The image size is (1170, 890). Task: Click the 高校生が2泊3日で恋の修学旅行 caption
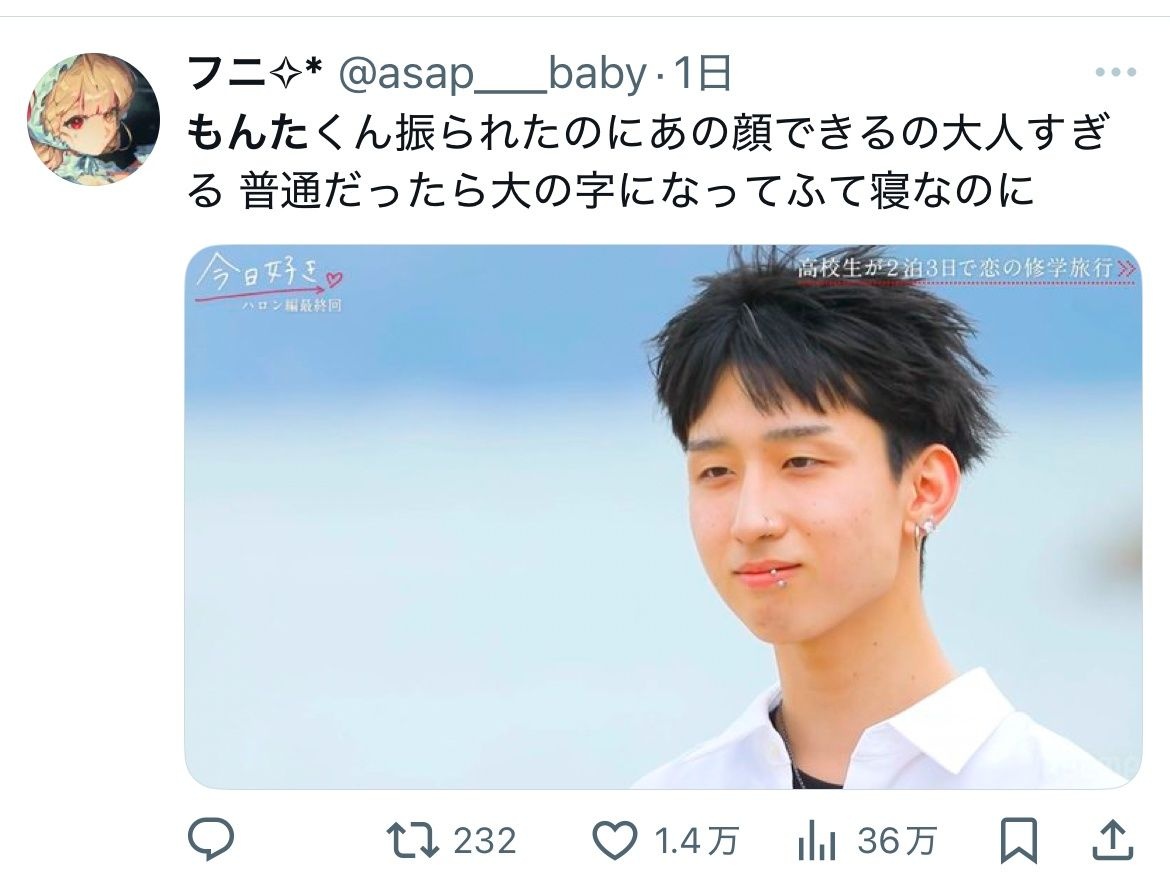tap(955, 268)
